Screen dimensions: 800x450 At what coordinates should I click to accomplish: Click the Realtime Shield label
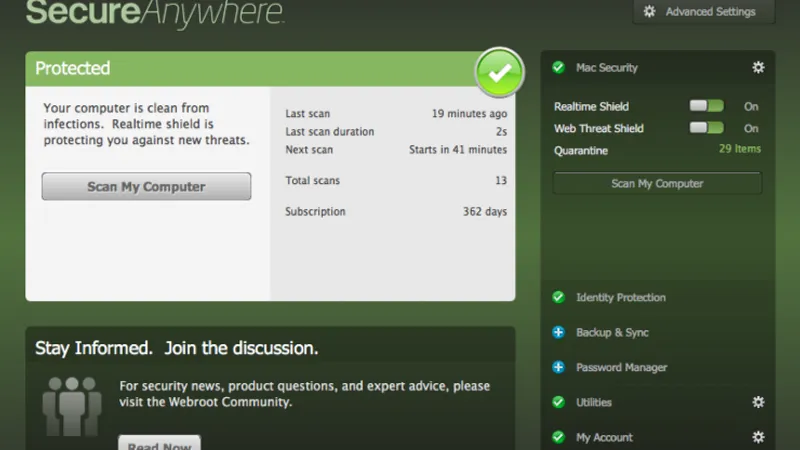point(591,107)
